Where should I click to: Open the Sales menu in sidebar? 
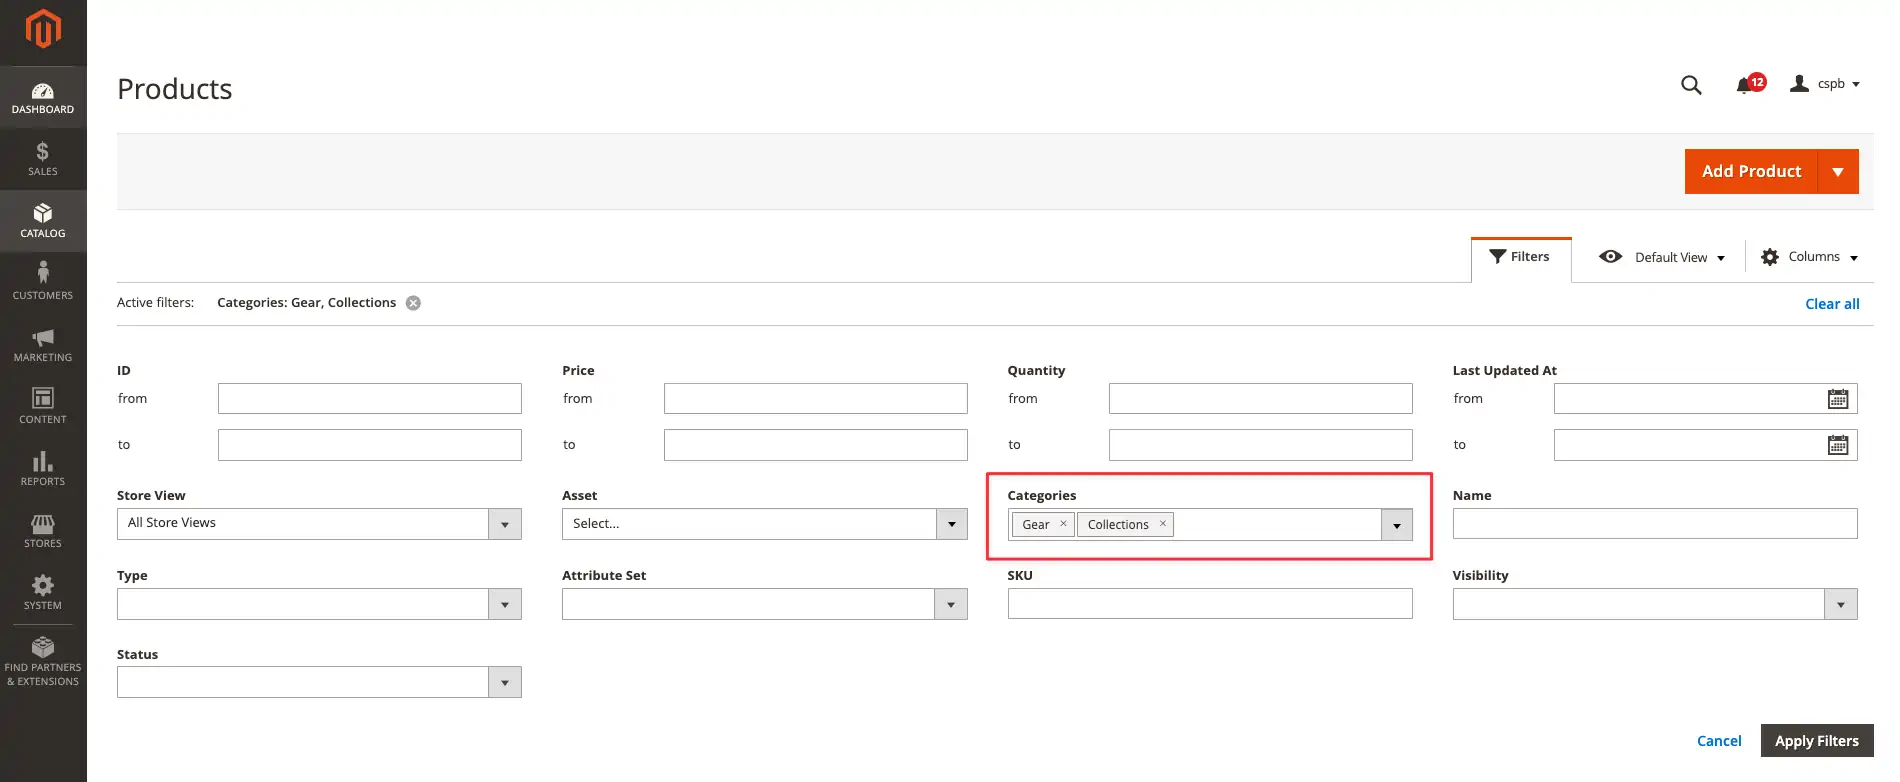[43, 159]
